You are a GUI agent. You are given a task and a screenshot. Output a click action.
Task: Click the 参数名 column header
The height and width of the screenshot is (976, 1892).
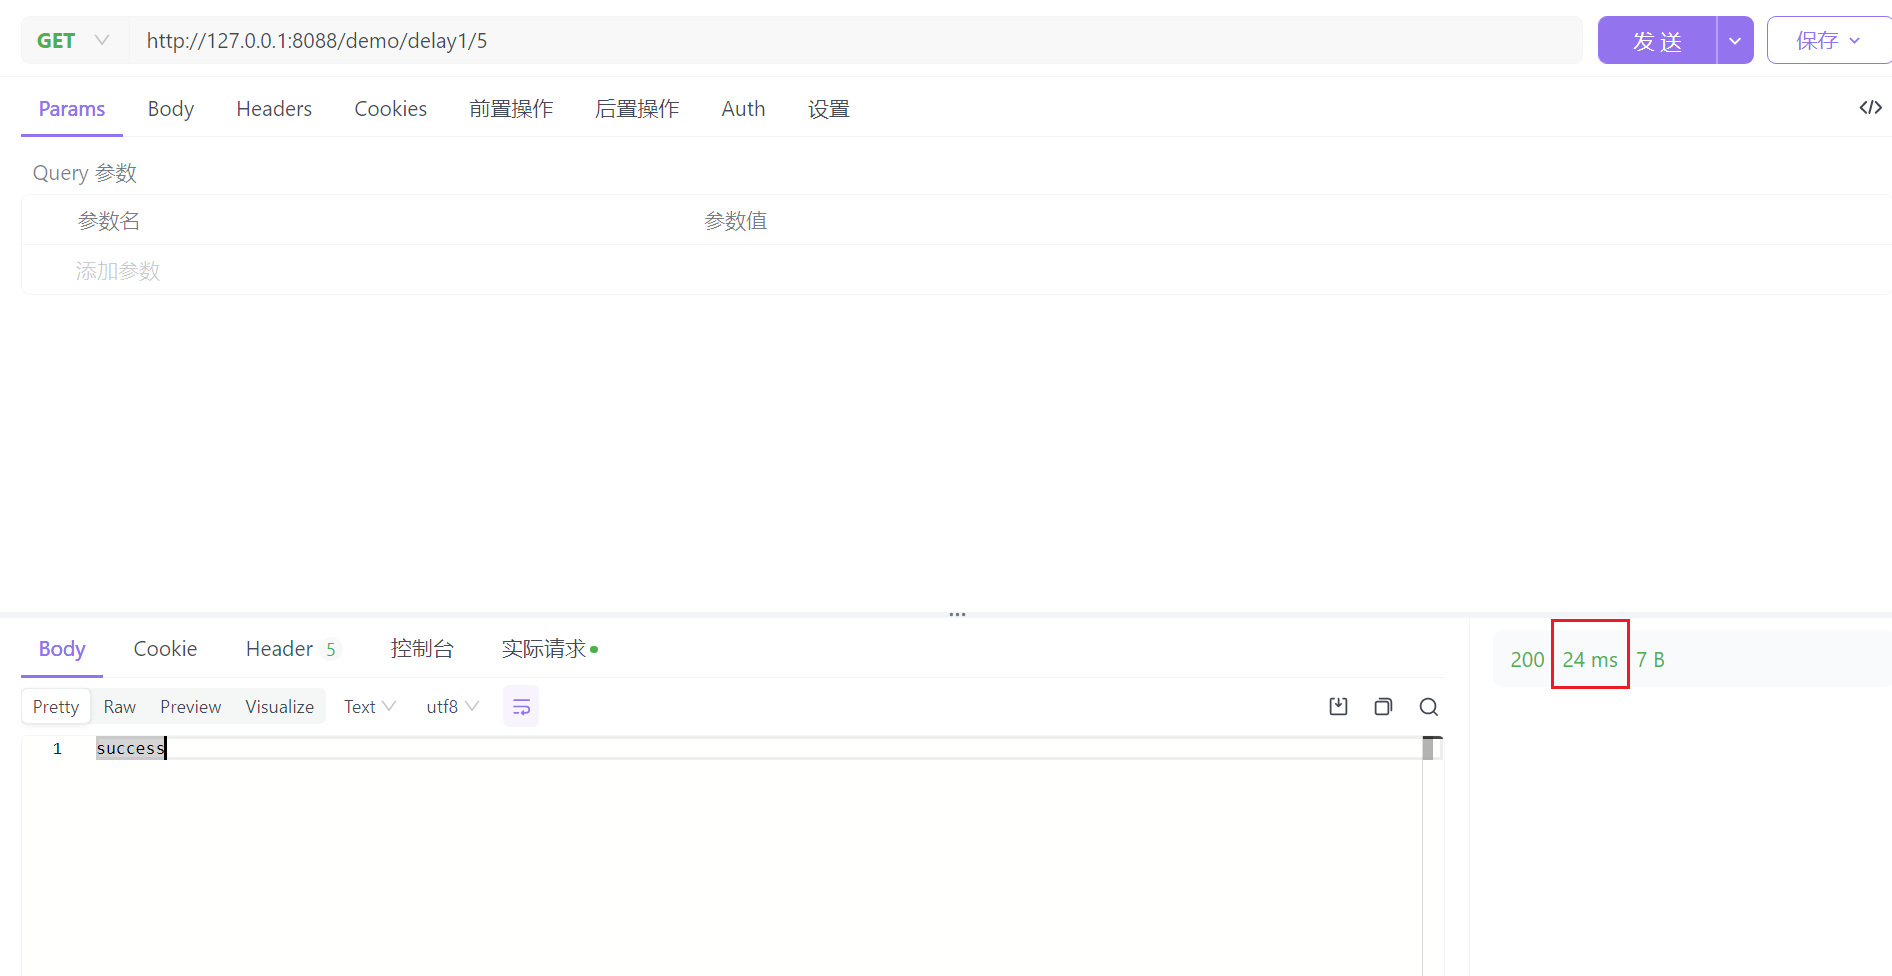coord(109,221)
